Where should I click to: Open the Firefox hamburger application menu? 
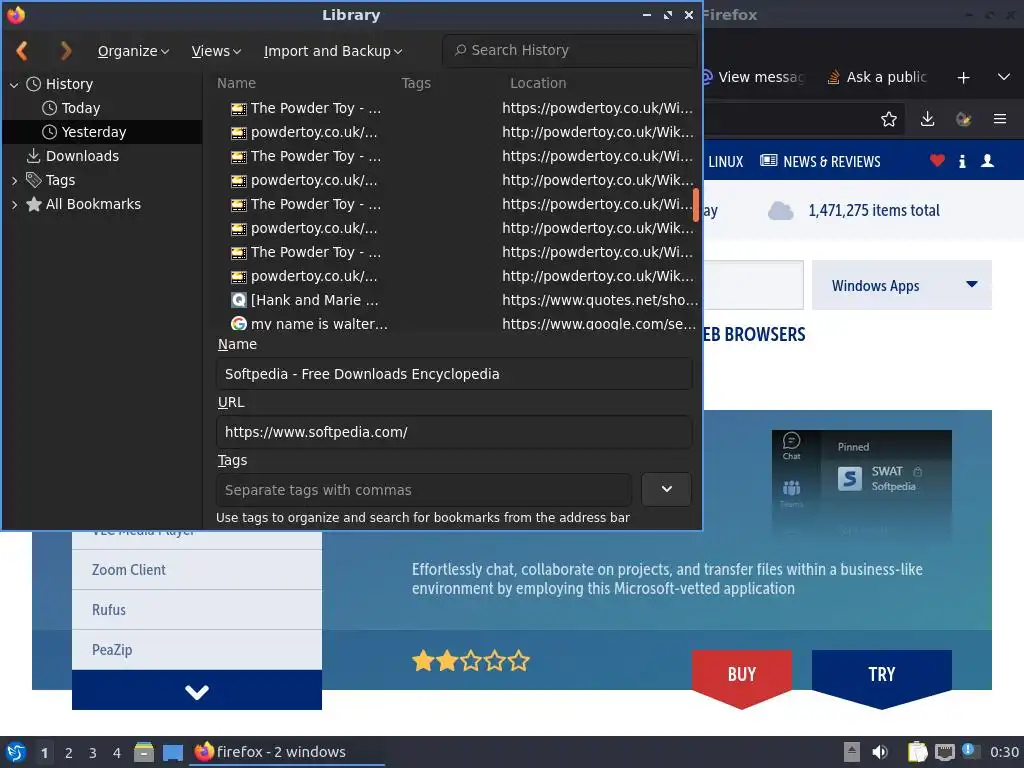(x=1000, y=119)
